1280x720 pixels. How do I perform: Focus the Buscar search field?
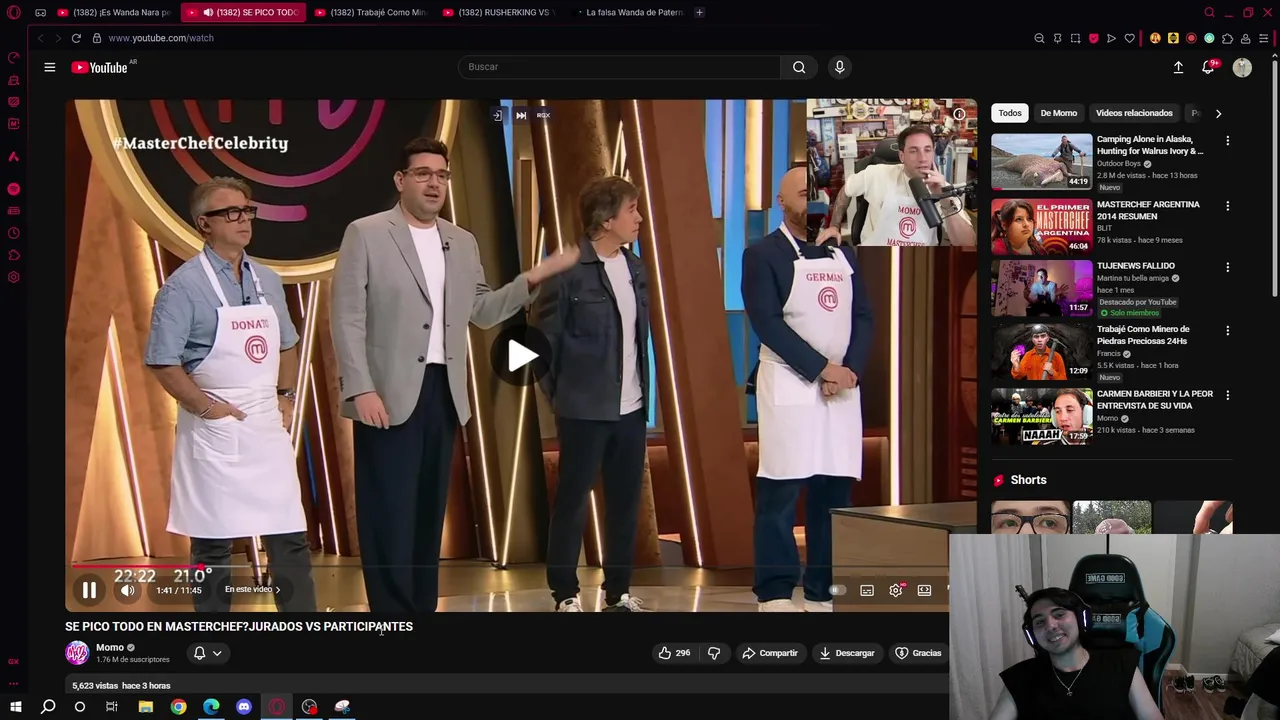(619, 67)
